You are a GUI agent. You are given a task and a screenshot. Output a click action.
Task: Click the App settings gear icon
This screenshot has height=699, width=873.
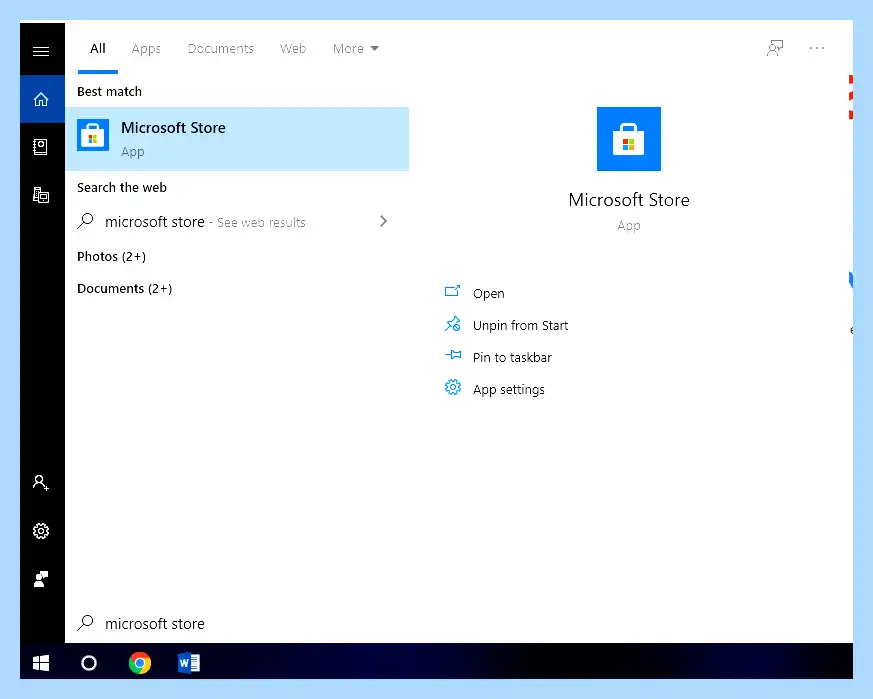click(453, 387)
